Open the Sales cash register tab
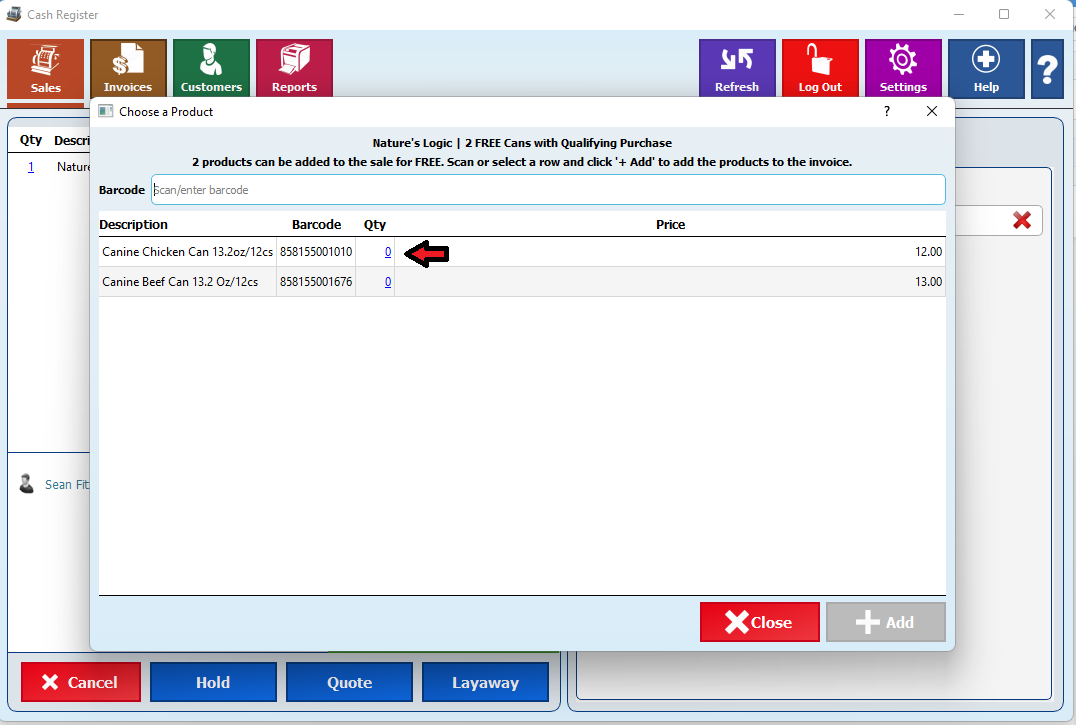 click(x=45, y=69)
